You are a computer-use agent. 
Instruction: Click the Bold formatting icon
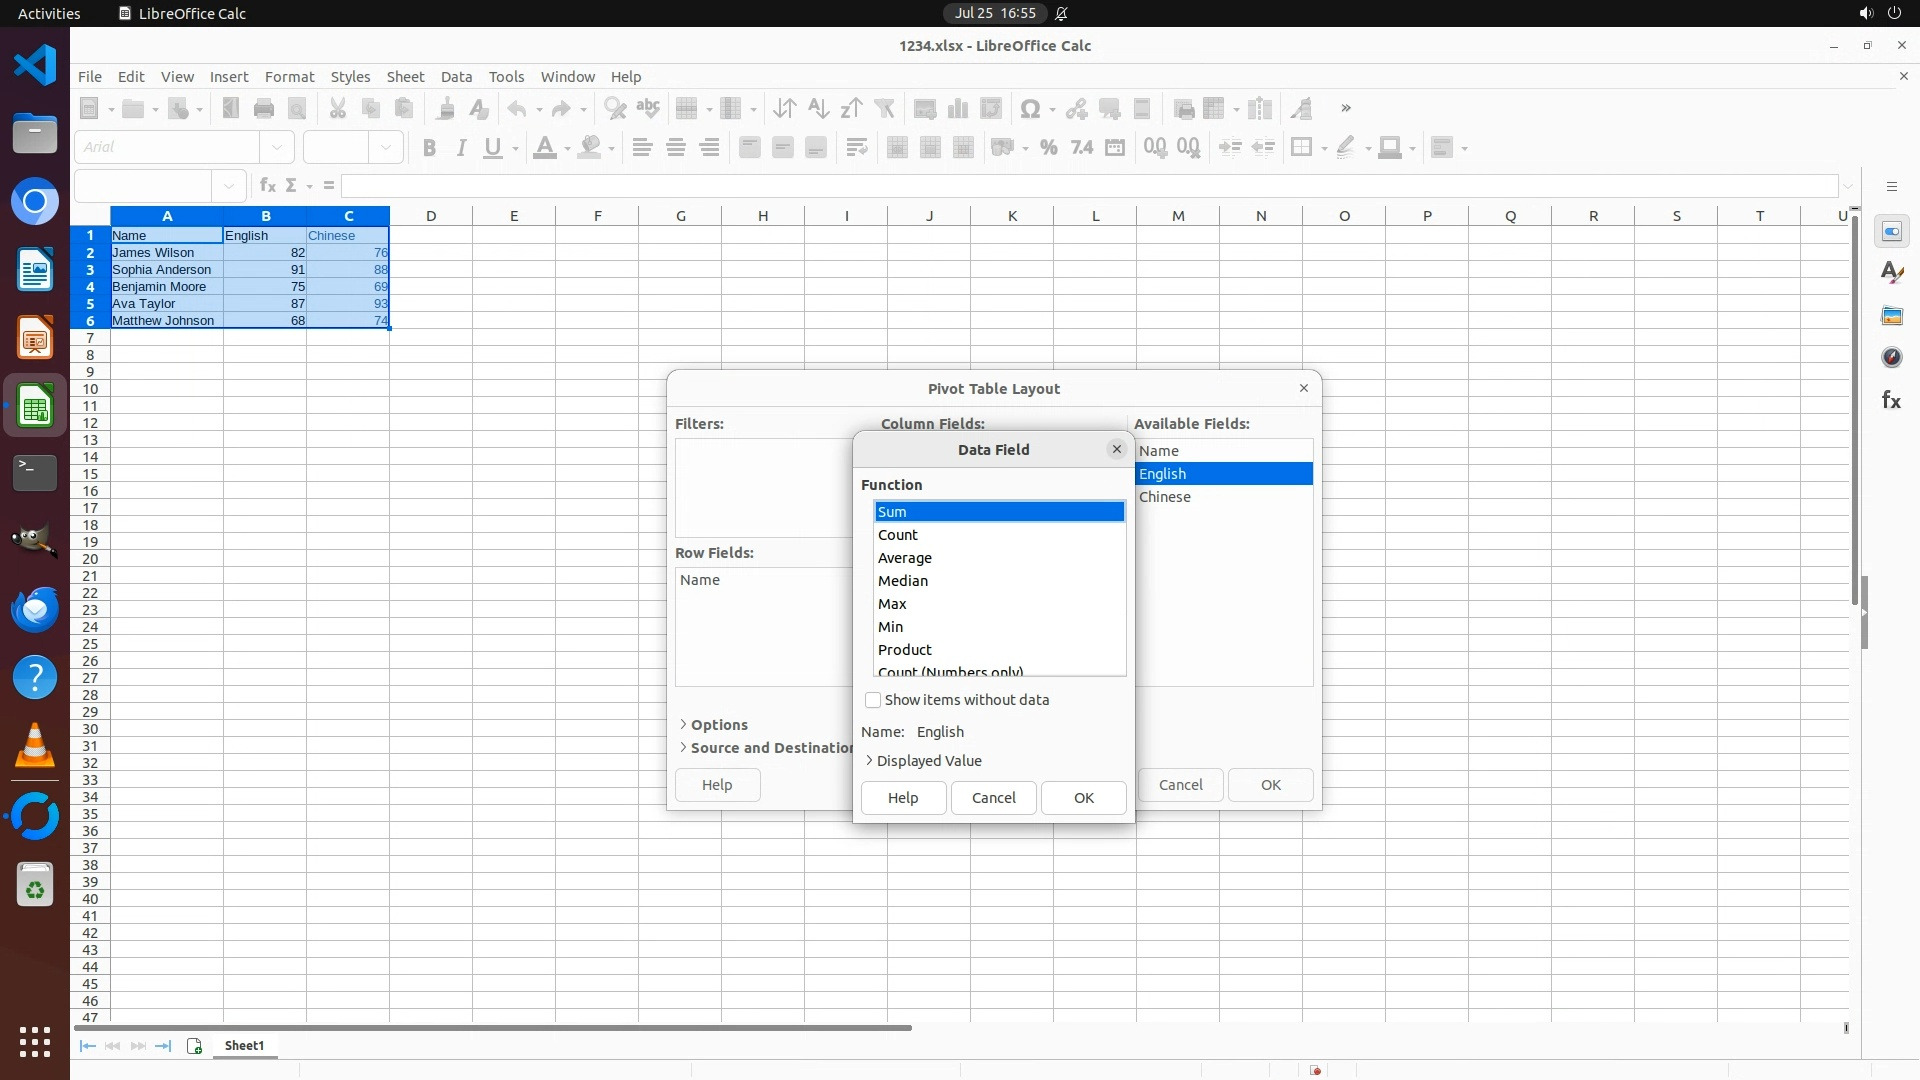click(x=429, y=148)
